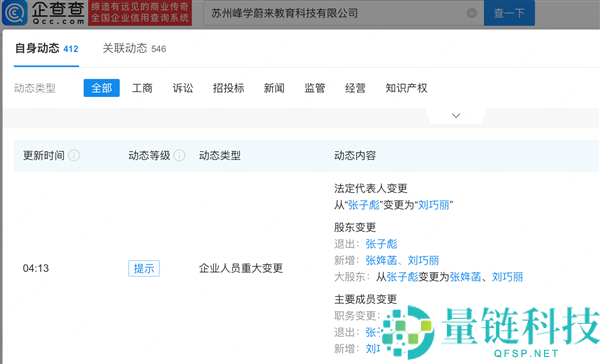Expand the filter panel chevron
The image size is (600, 364).
tap(456, 116)
